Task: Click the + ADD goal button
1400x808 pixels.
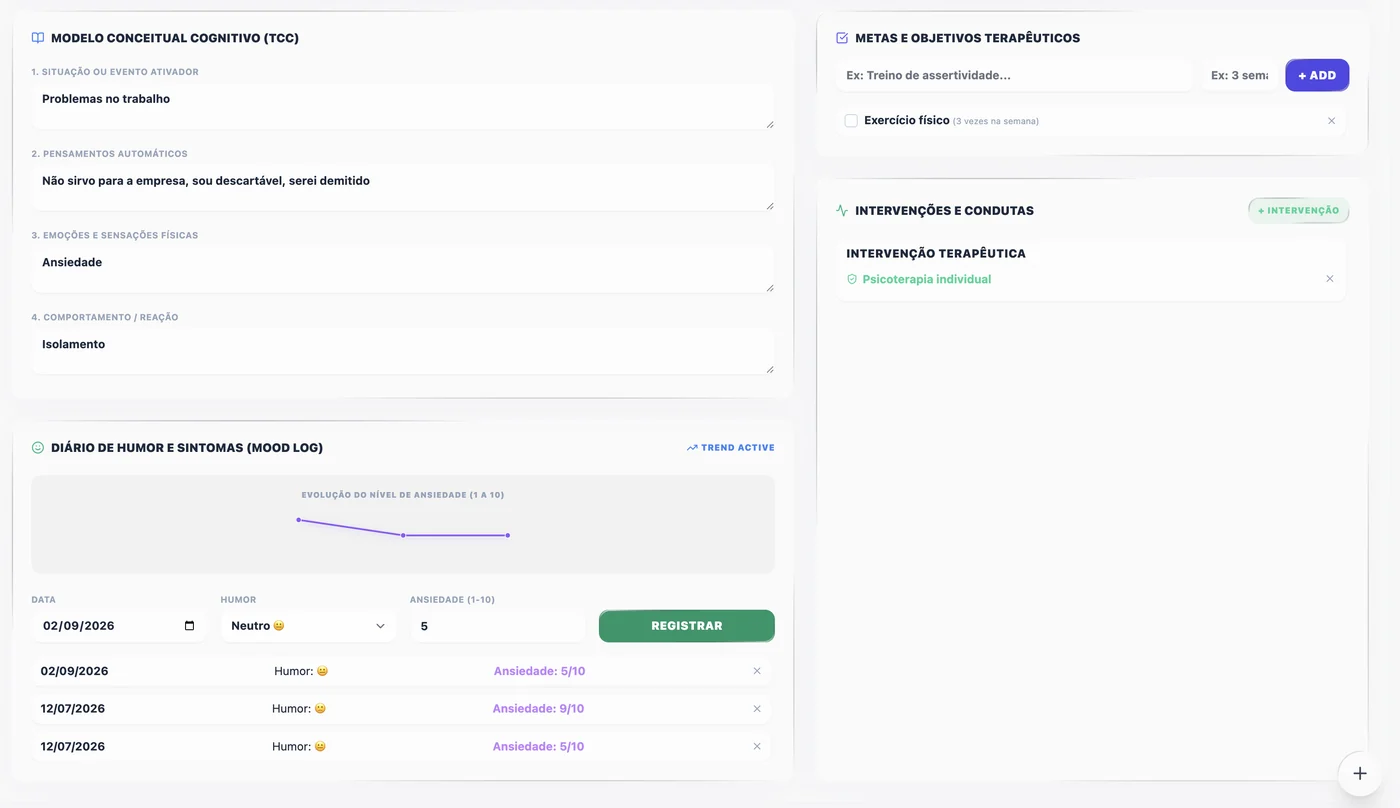Action: (1317, 75)
